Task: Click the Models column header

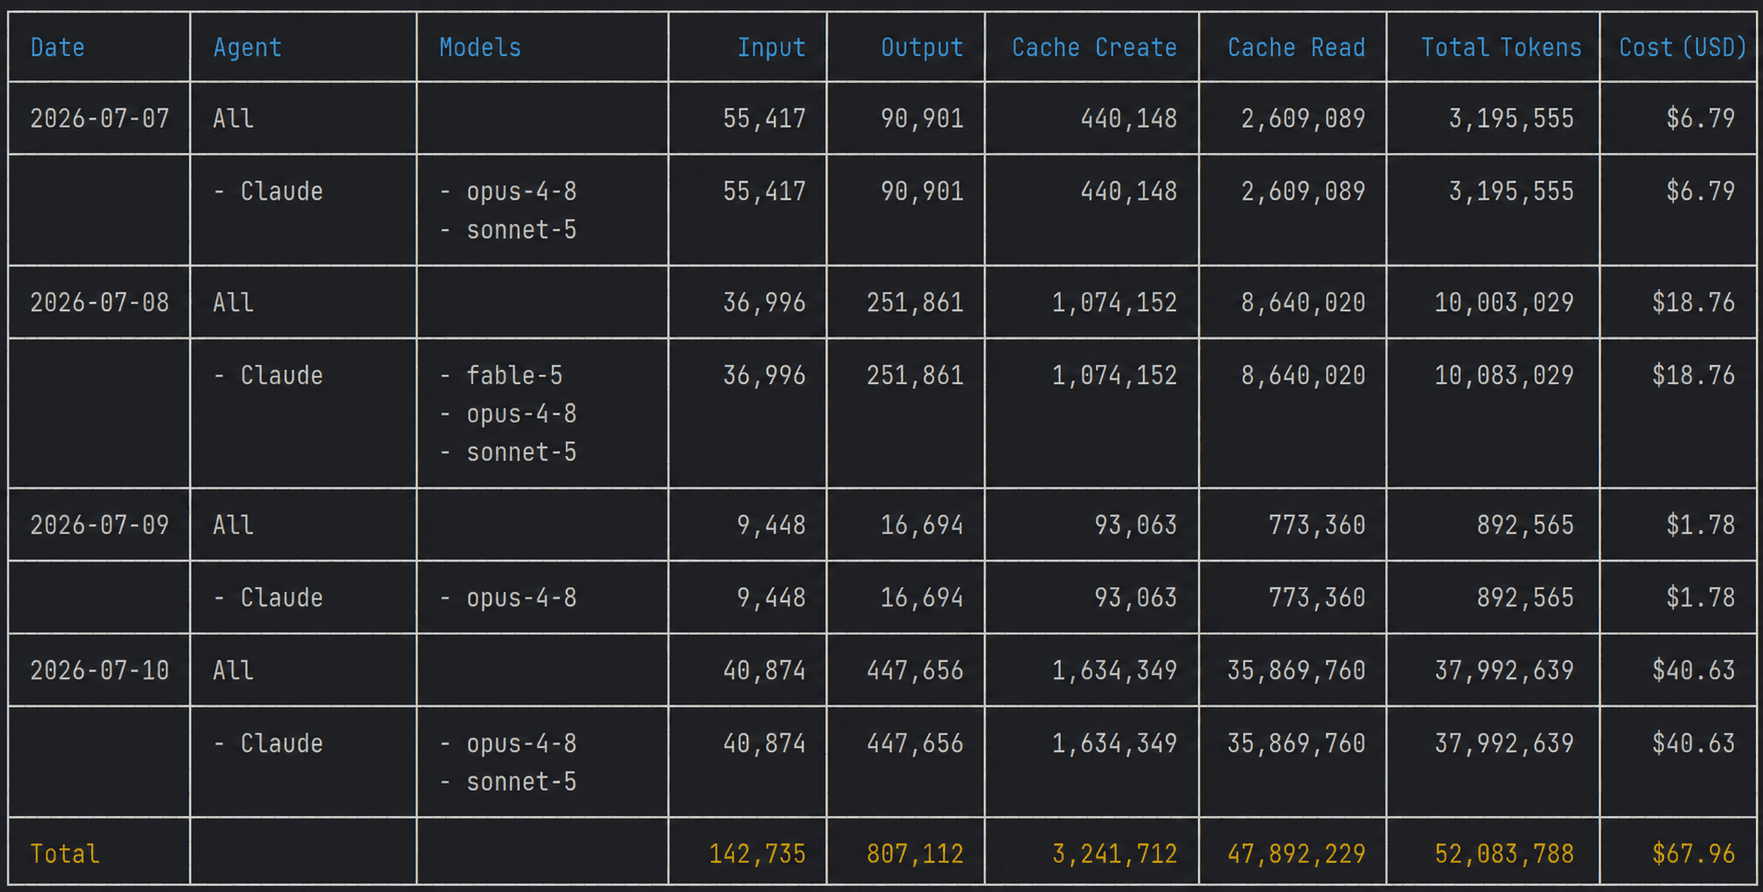Action: pyautogui.click(x=480, y=47)
